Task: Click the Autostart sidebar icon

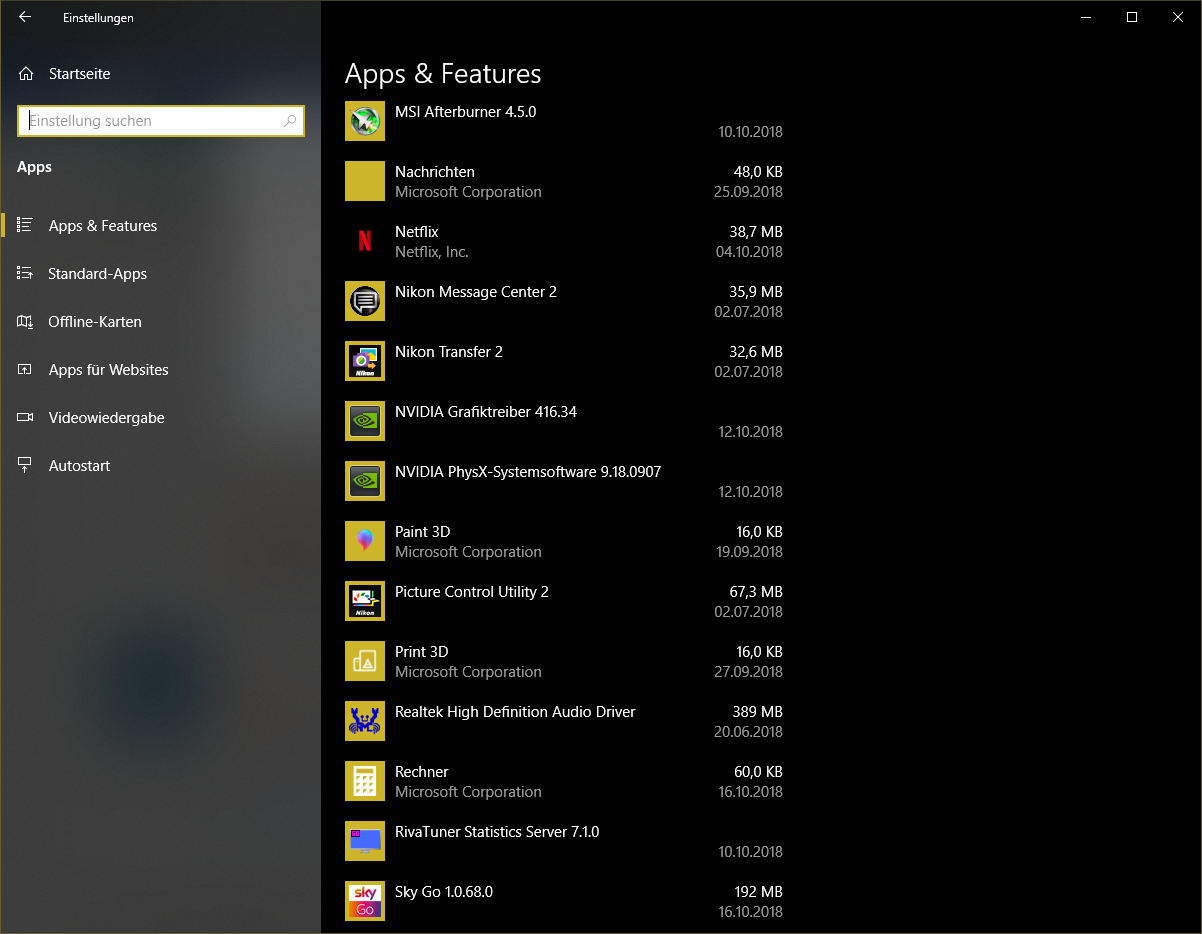Action: click(x=26, y=466)
